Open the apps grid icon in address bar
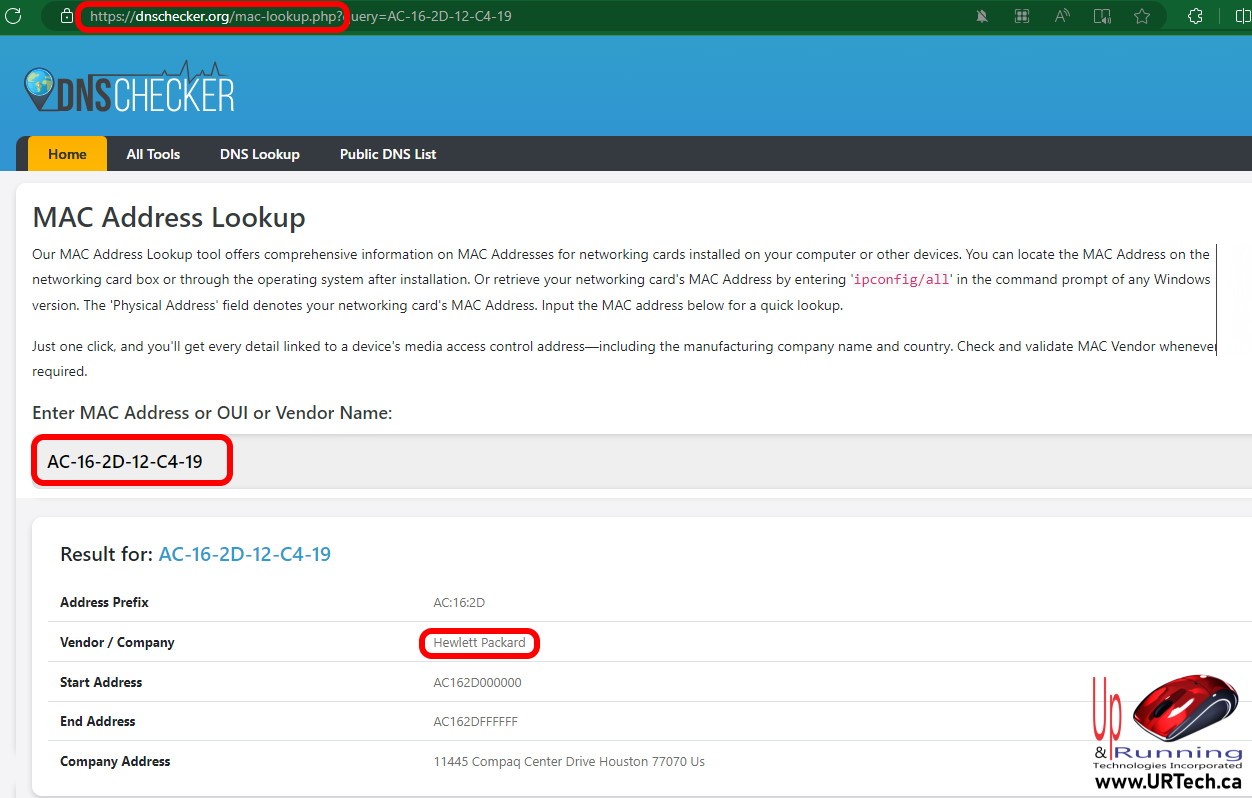 (x=1021, y=16)
